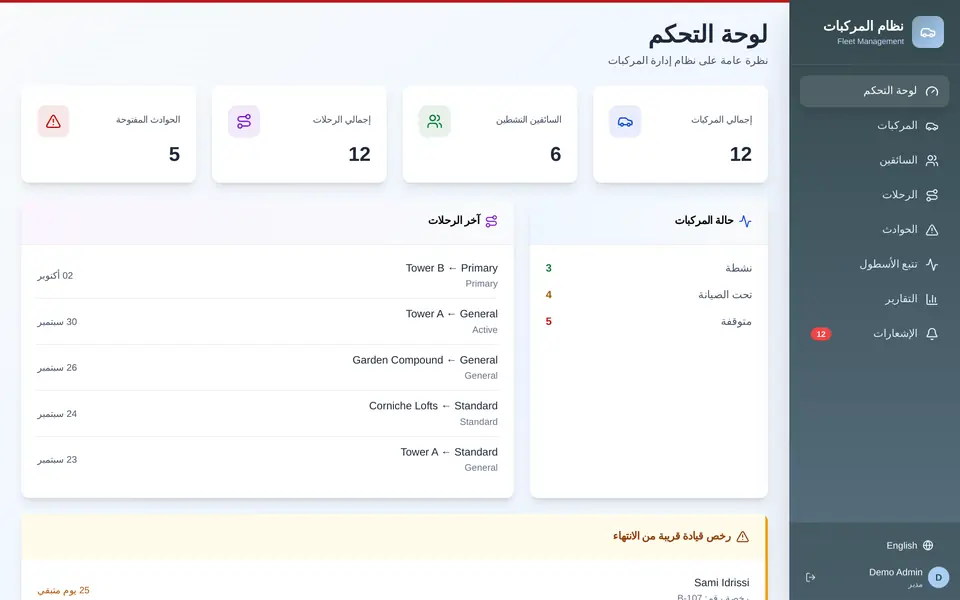Viewport: 960px width, 600px height.
Task: Click the fleet tracking pulse icon in sidebar
Action: tap(932, 264)
